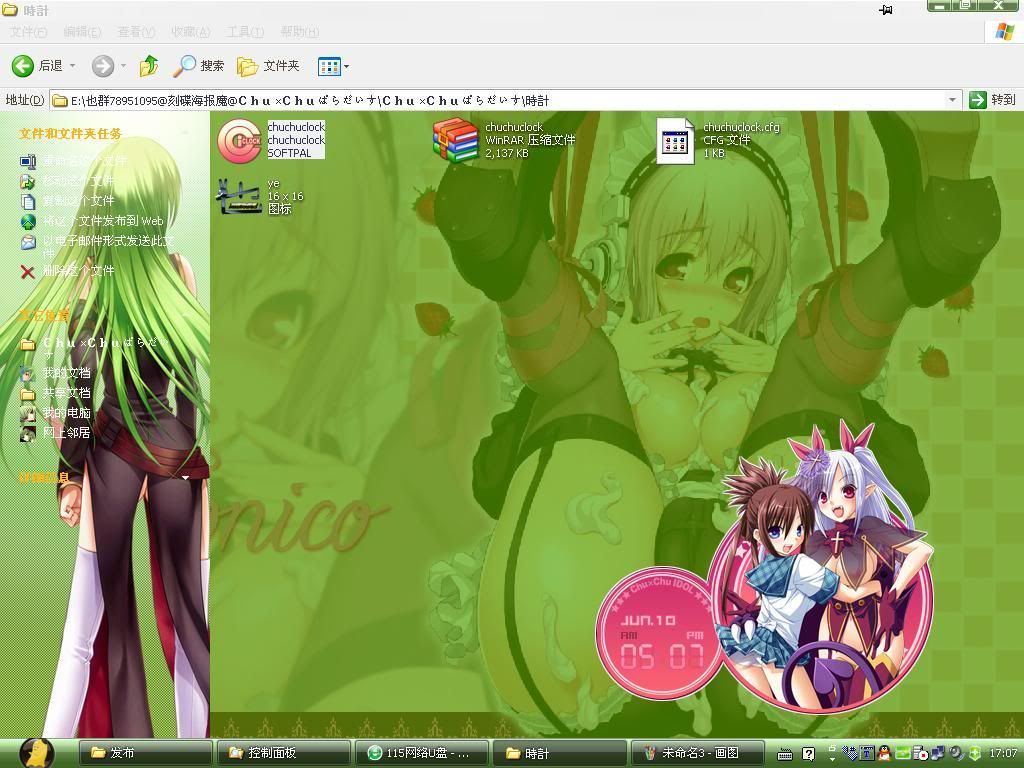Viewport: 1024px width, 768px height.
Task: Switch to 控制面板 taskbar window
Action: coord(283,753)
